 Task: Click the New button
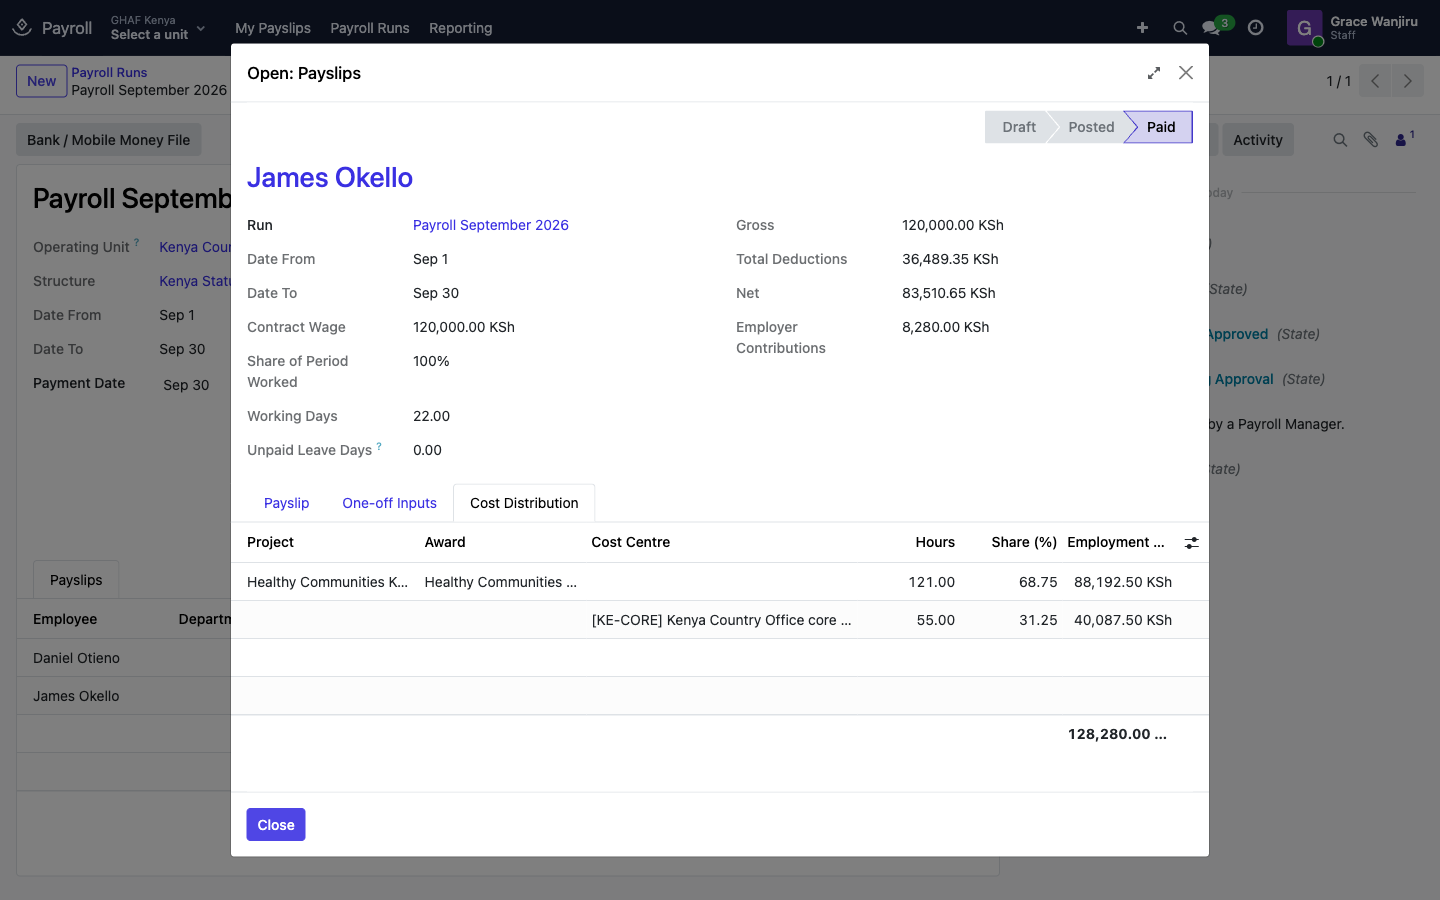pyautogui.click(x=42, y=81)
